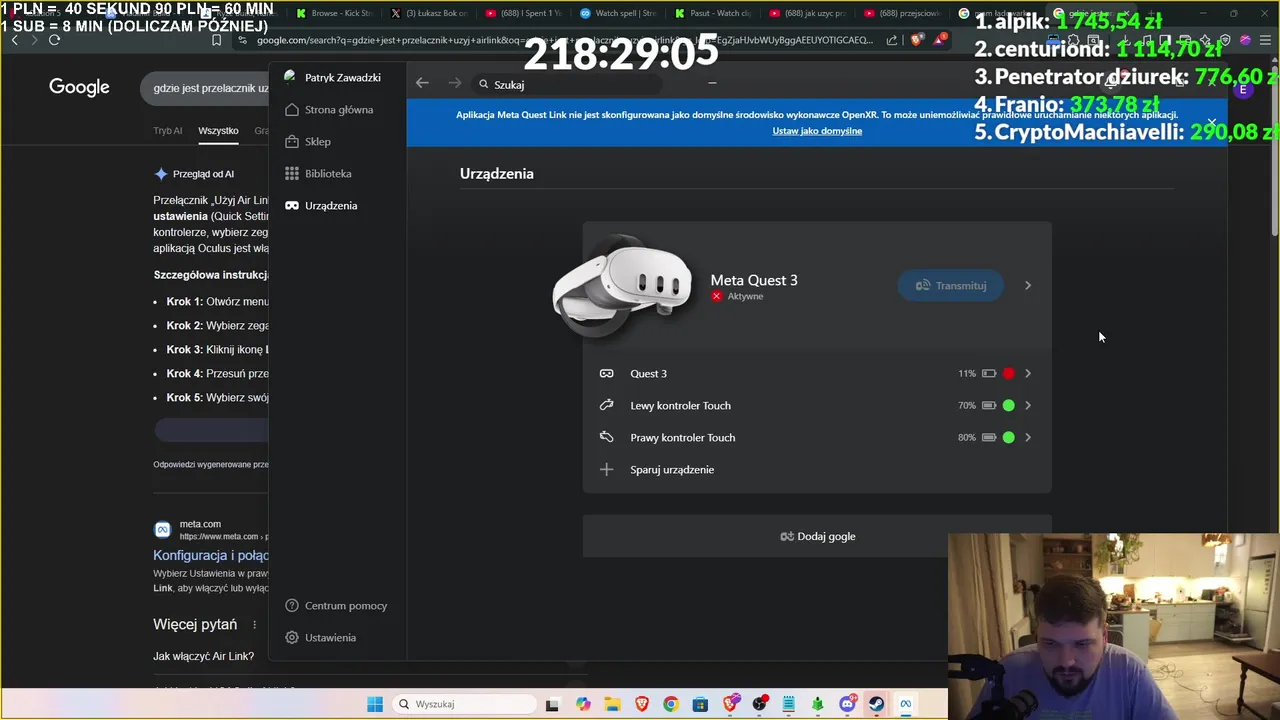This screenshot has width=1280, height=720.
Task: Open Notepad from the taskbar
Action: point(788,704)
